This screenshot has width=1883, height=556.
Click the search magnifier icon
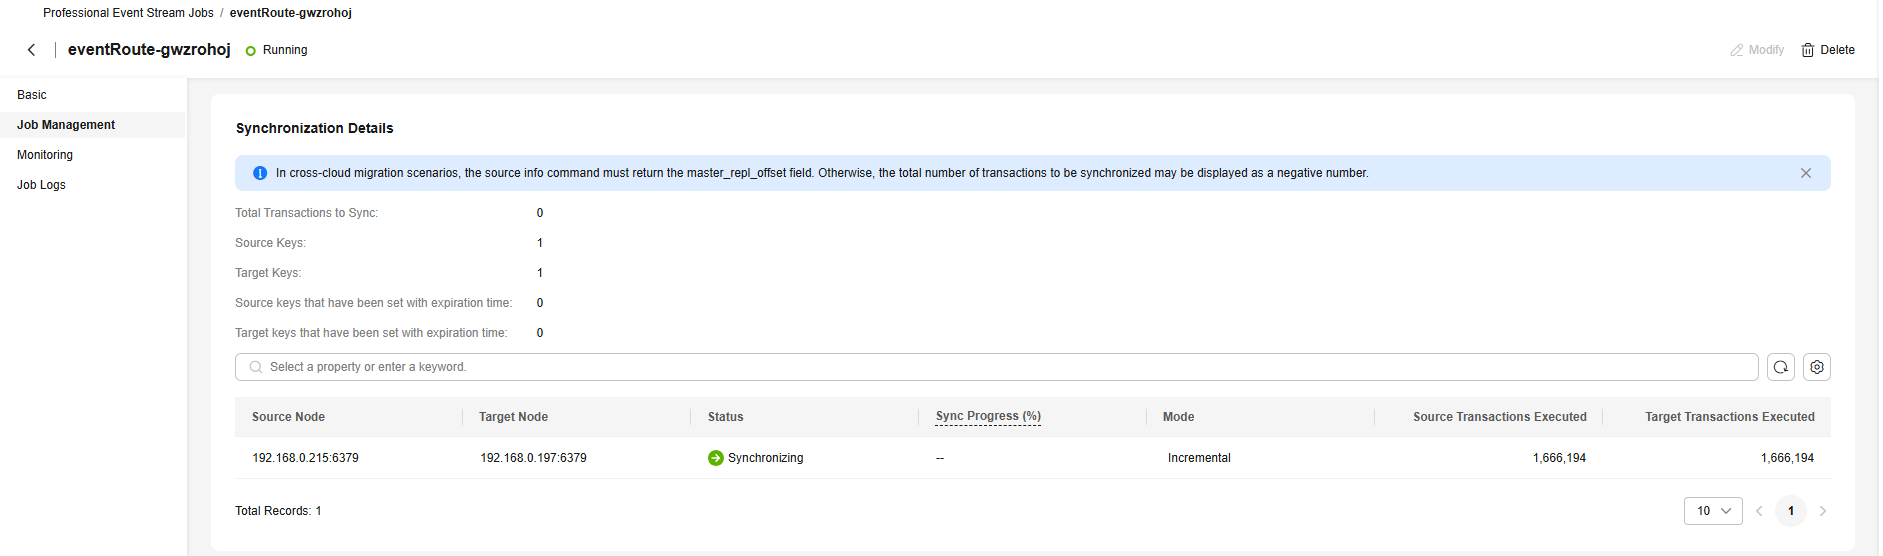pos(256,367)
